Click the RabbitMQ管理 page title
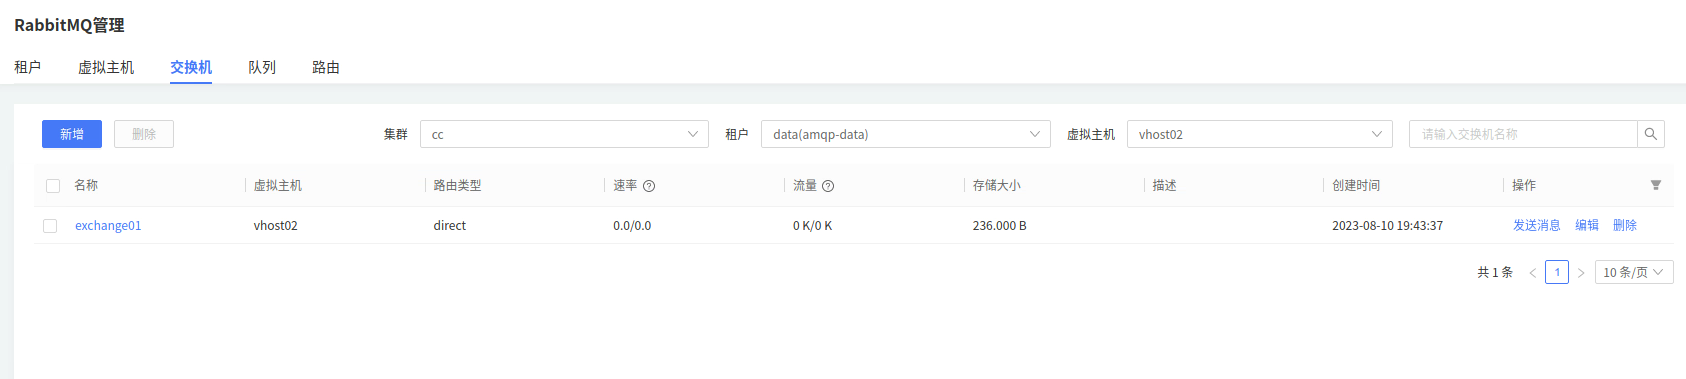The image size is (1686, 379). pos(69,25)
